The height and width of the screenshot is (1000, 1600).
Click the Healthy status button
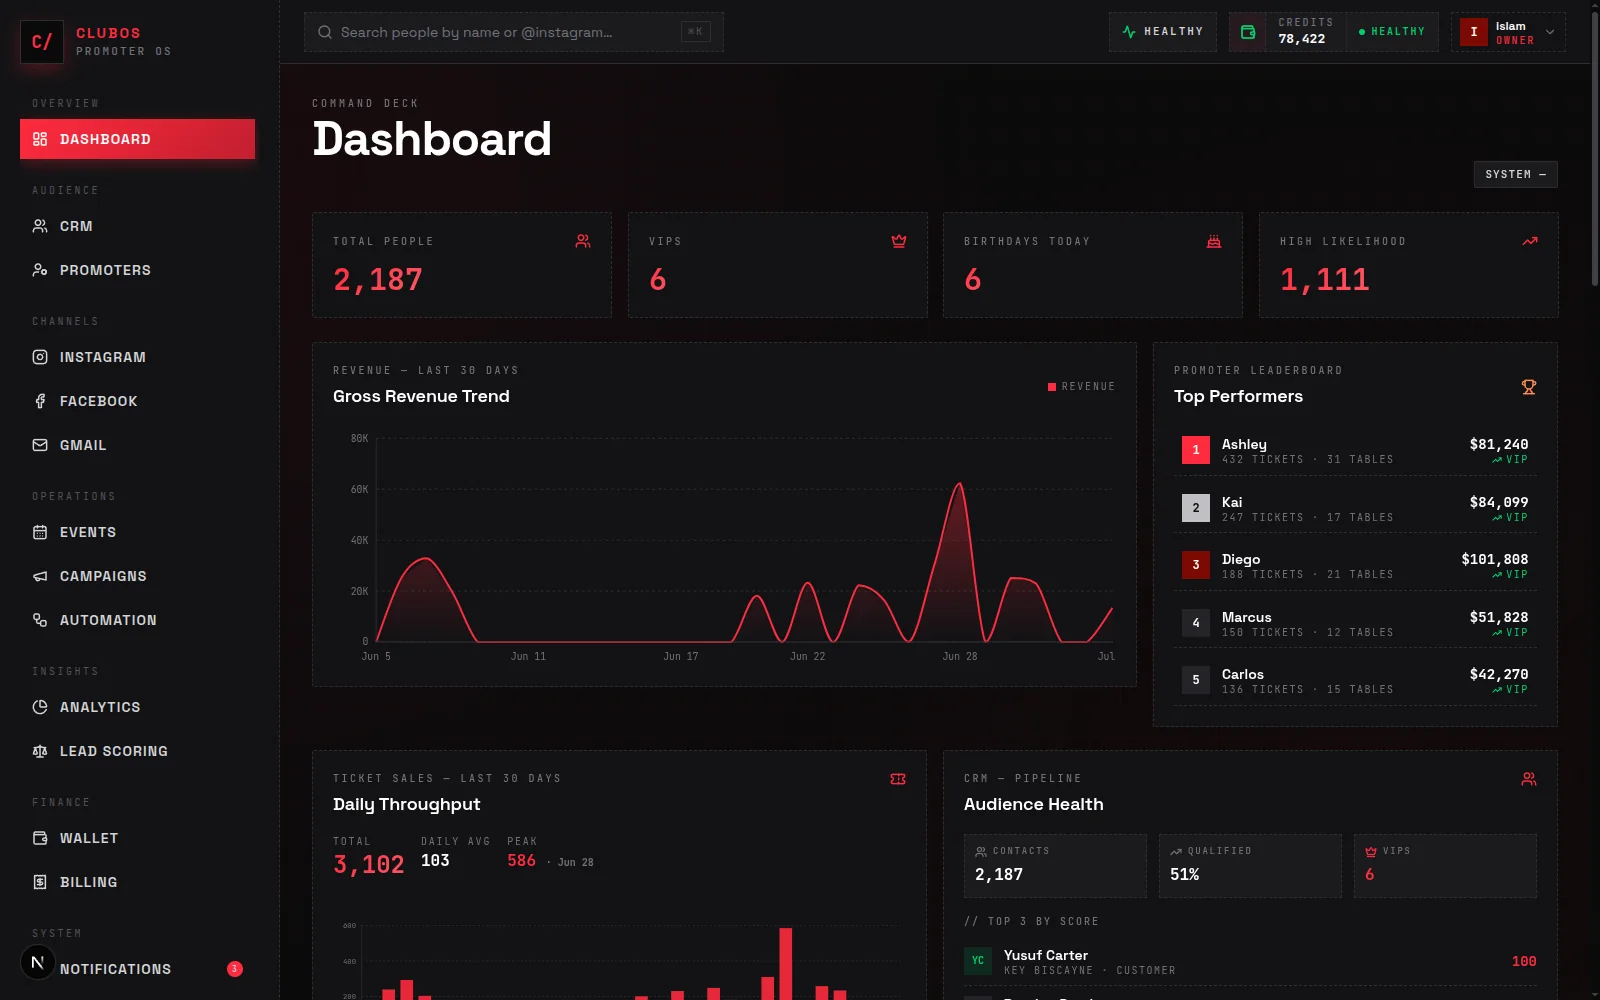pyautogui.click(x=1163, y=32)
